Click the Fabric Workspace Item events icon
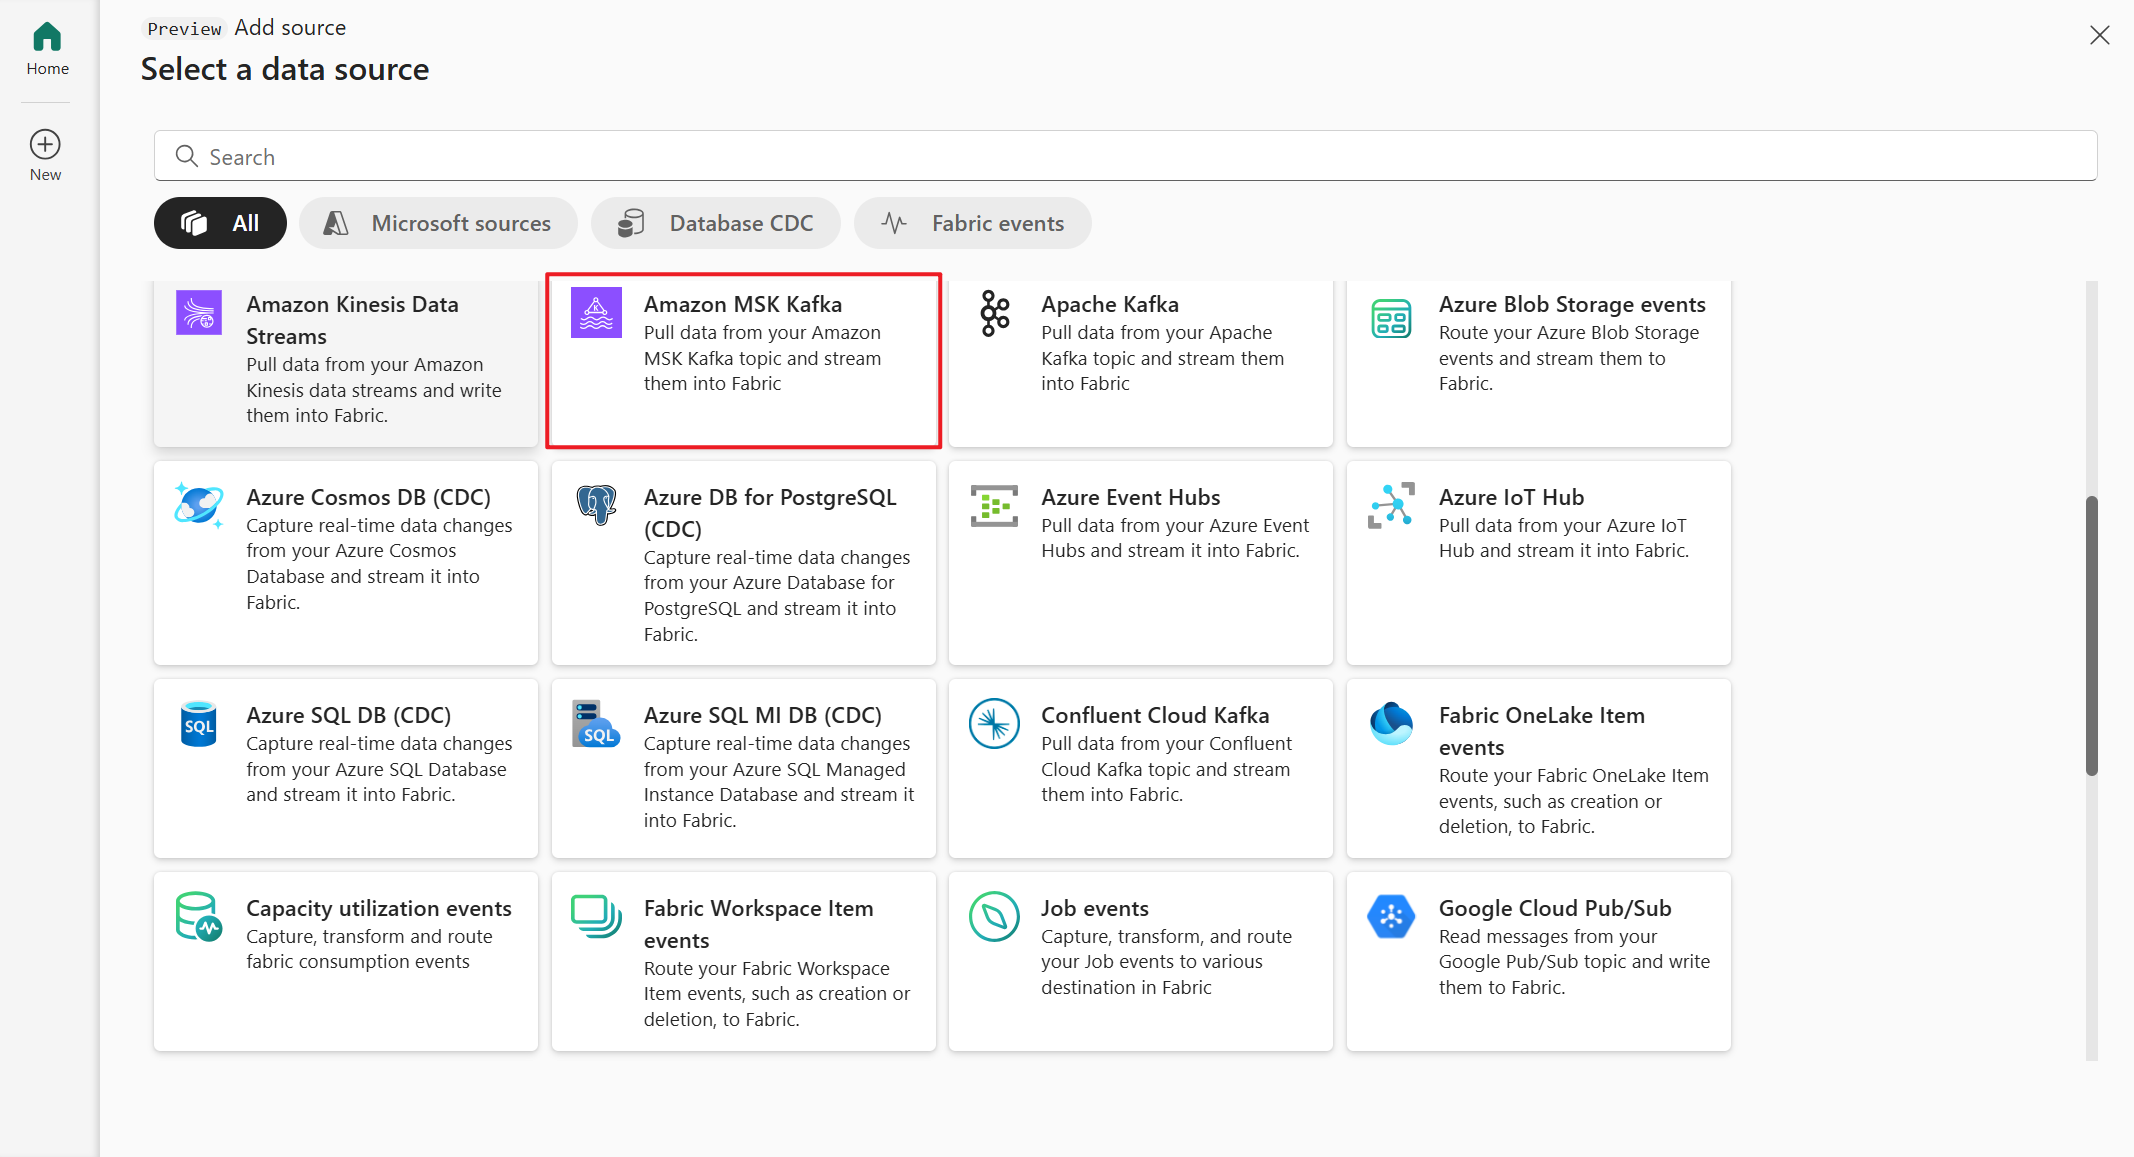 596,916
